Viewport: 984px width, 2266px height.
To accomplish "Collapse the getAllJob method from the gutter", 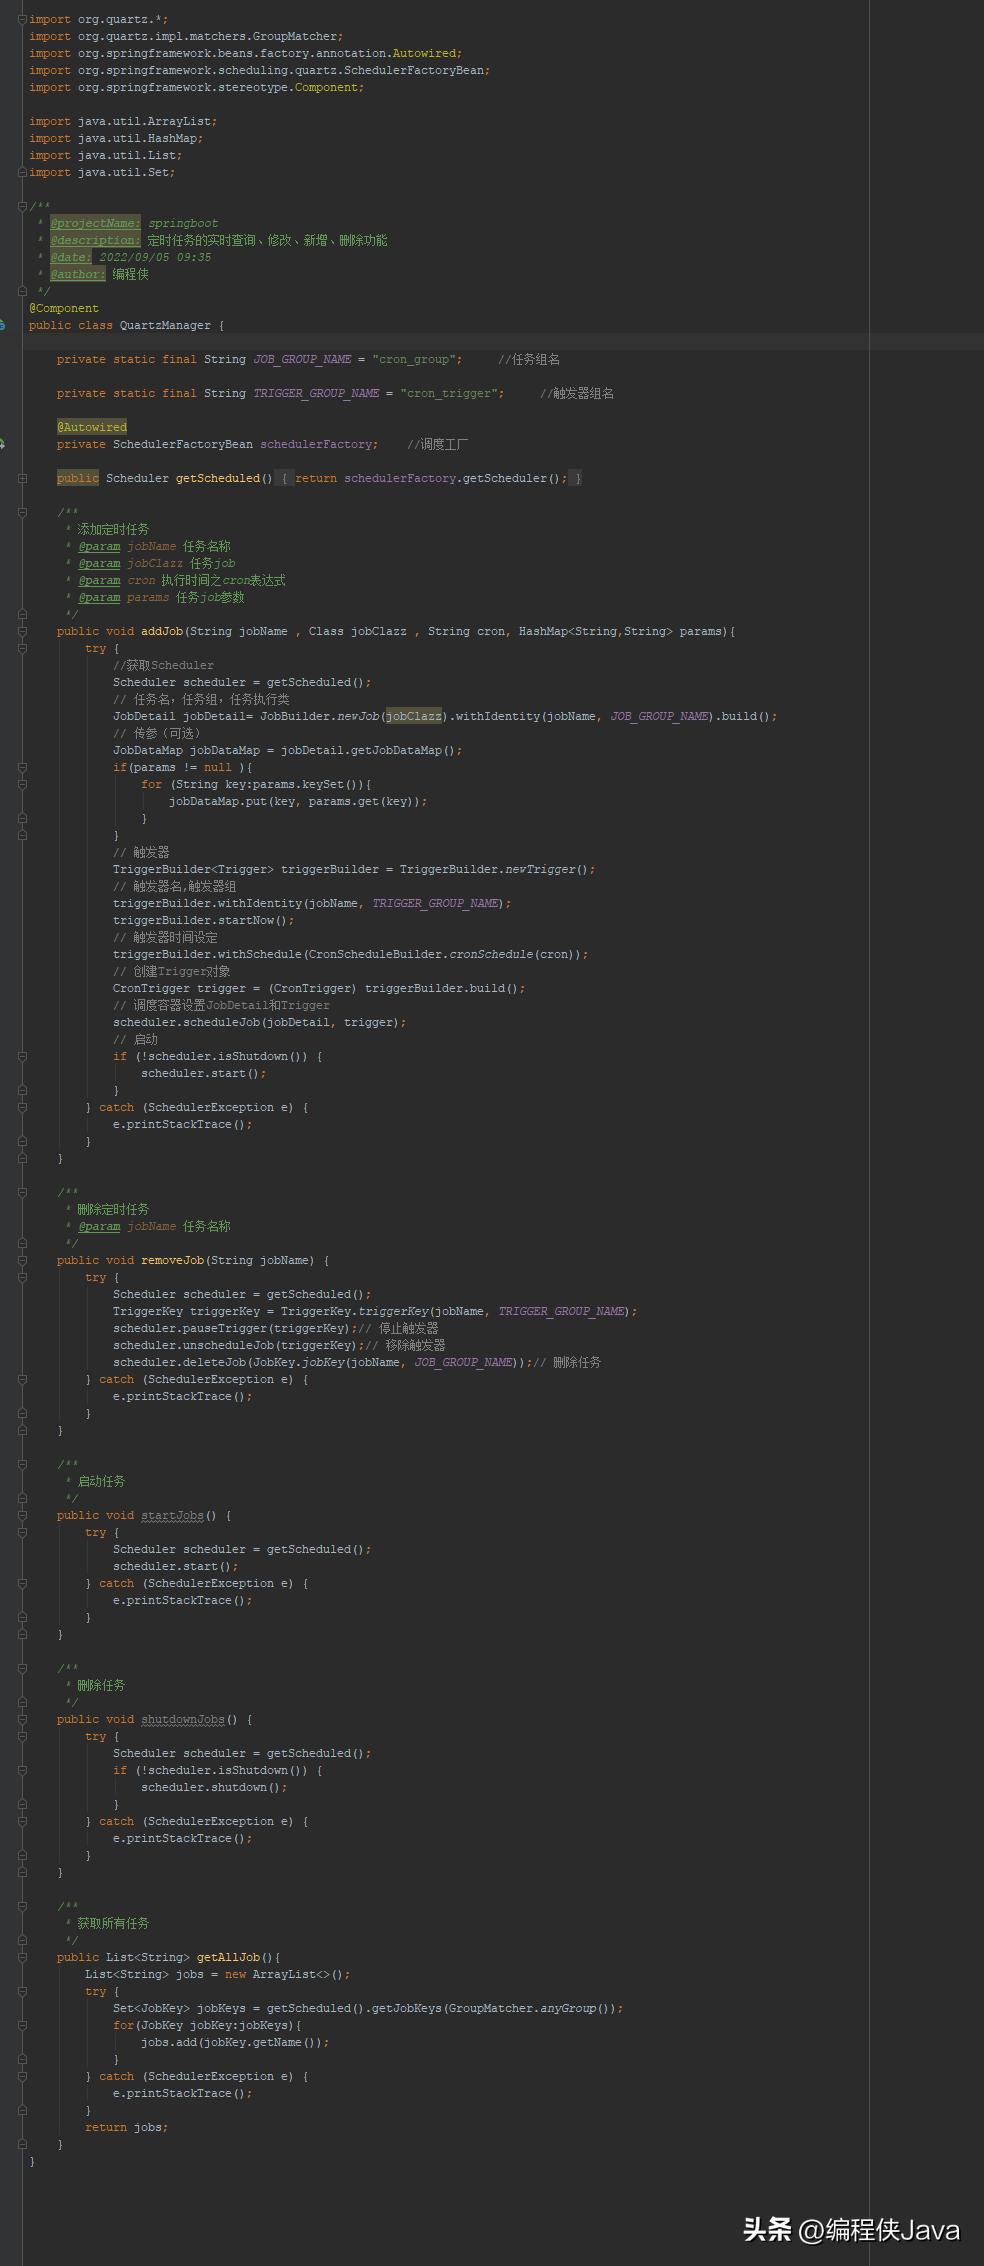I will [x=22, y=1957].
